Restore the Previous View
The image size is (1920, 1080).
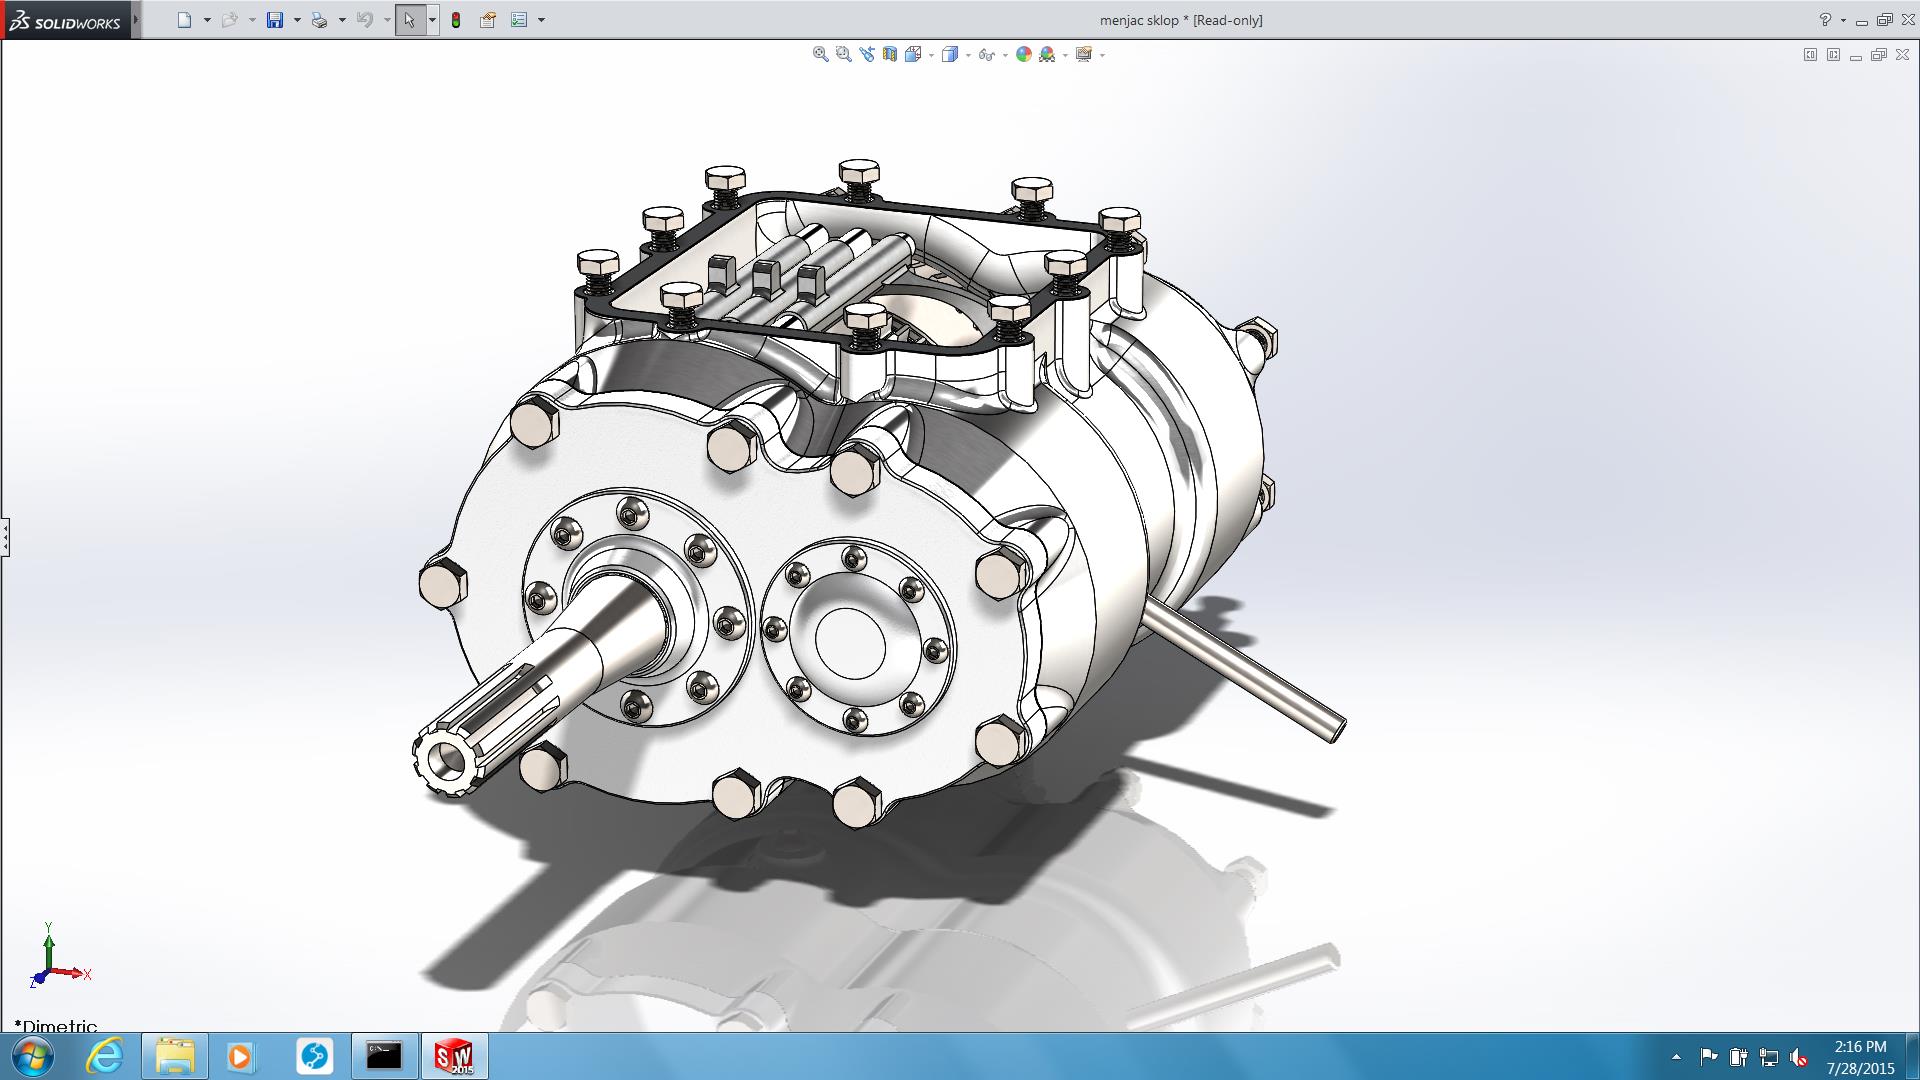click(x=866, y=55)
